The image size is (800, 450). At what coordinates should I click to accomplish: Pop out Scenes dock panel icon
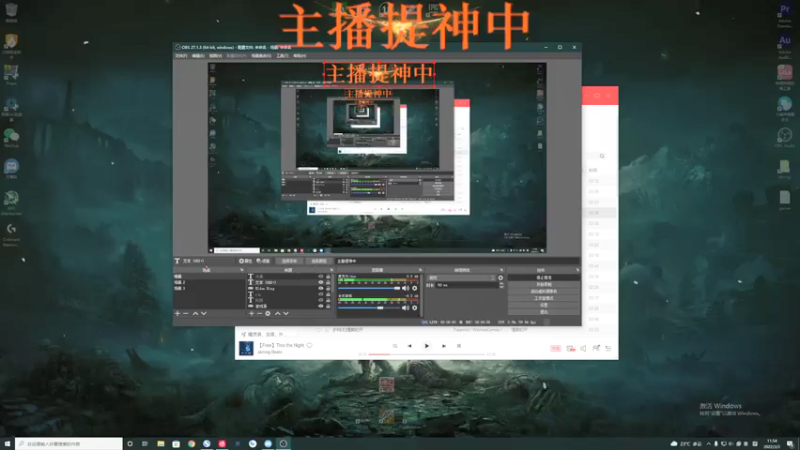coord(242,270)
